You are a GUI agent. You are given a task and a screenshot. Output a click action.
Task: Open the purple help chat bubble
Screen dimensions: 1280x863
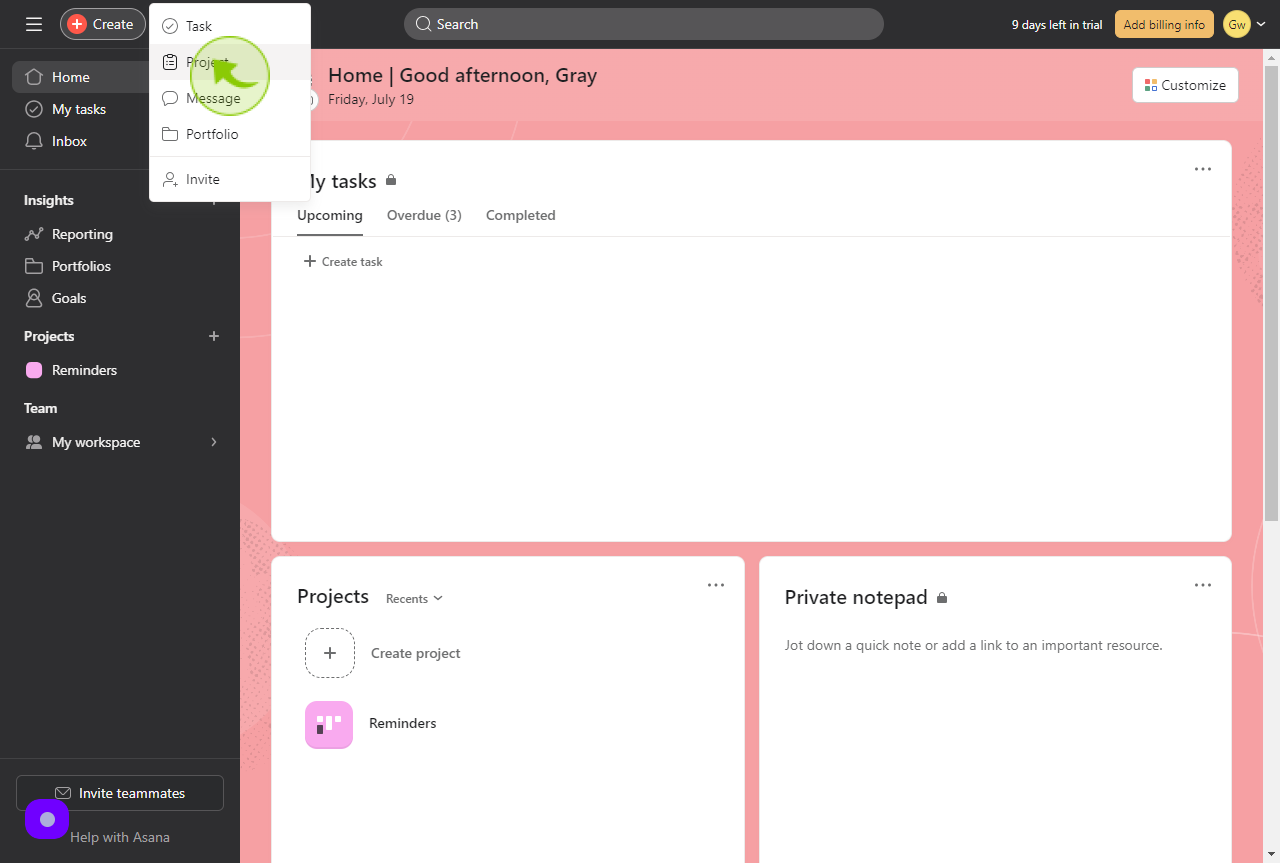tap(47, 819)
